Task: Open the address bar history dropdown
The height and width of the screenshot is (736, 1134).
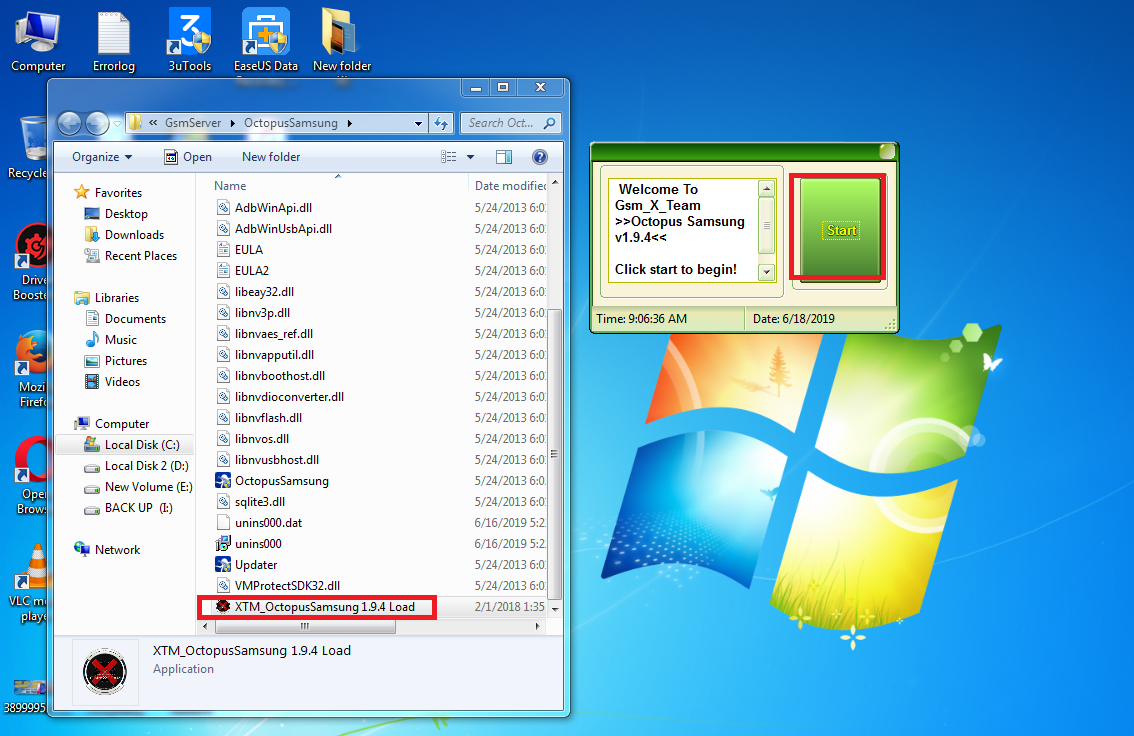Action: coord(418,124)
